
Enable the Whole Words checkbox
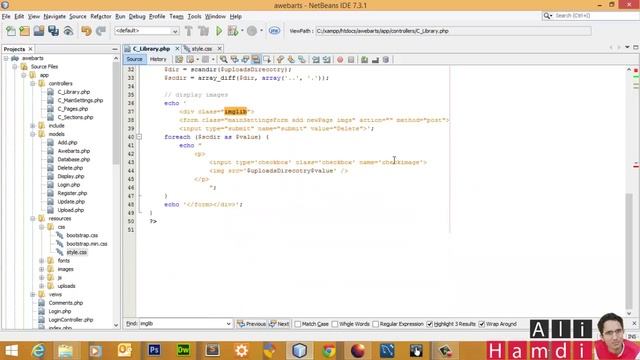tap(335, 324)
